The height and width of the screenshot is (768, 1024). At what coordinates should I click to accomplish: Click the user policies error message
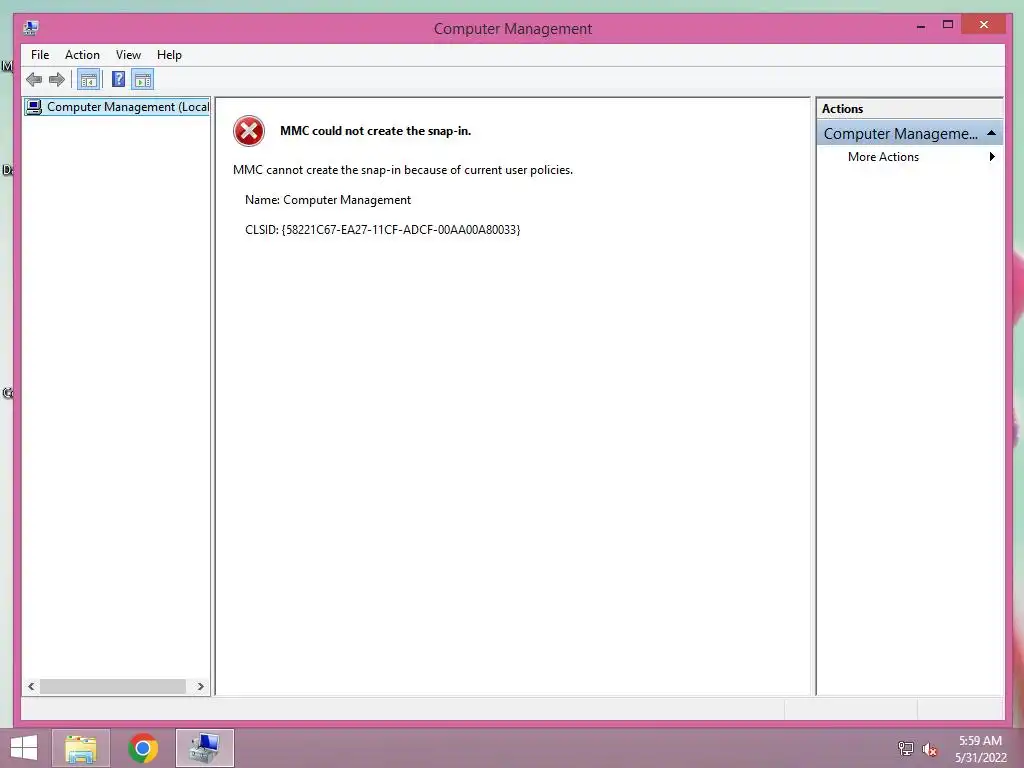click(x=403, y=170)
